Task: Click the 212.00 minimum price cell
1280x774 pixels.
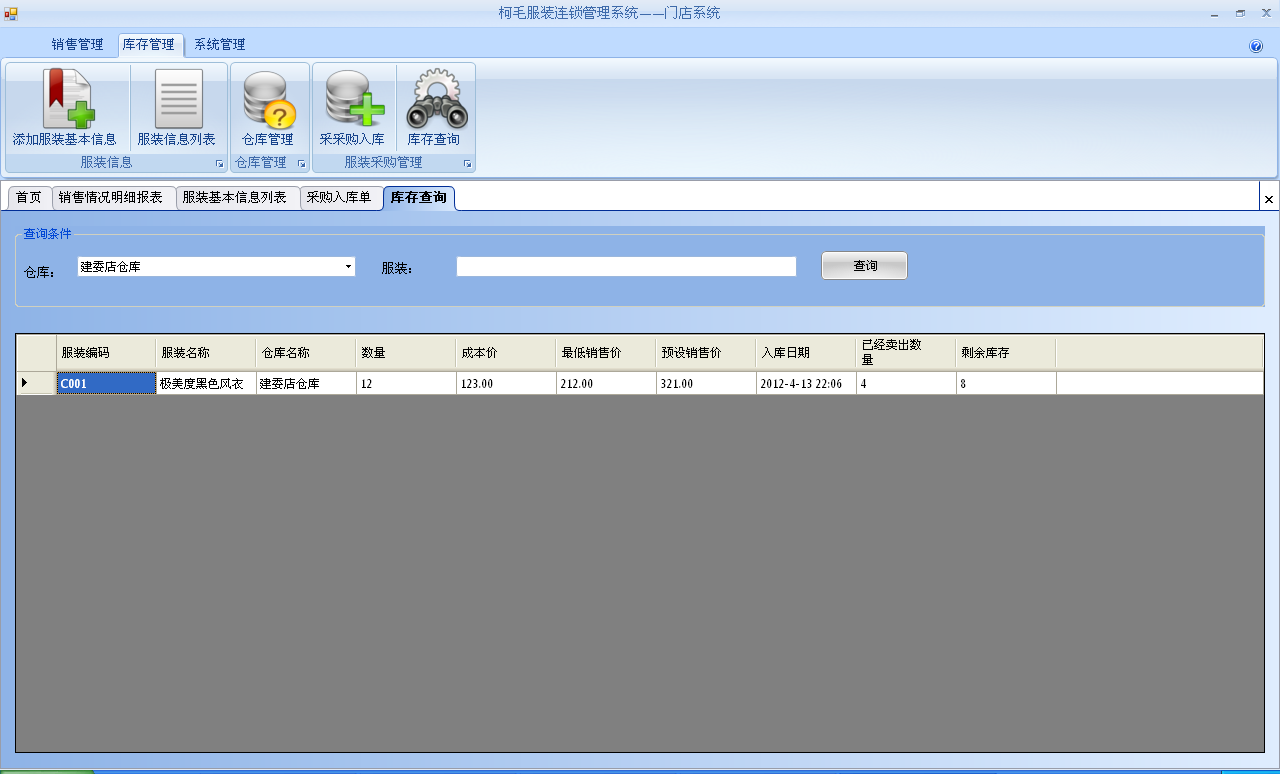Action: pos(606,383)
